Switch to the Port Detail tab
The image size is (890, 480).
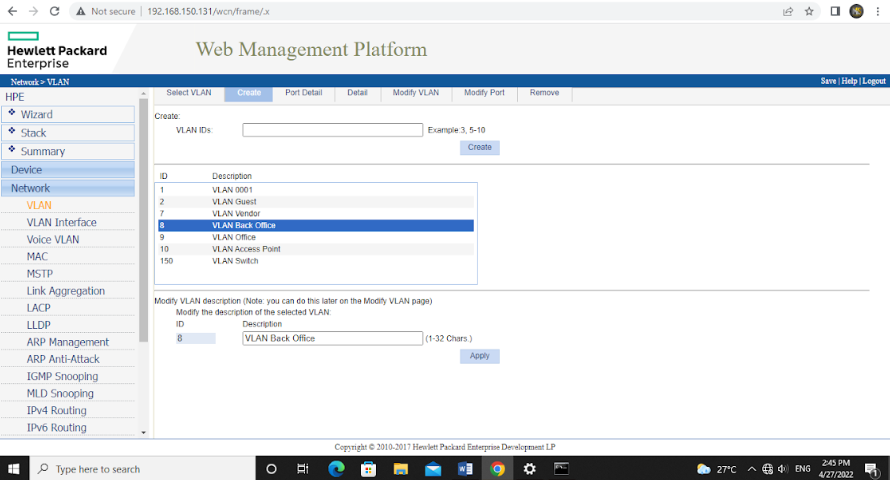(303, 93)
